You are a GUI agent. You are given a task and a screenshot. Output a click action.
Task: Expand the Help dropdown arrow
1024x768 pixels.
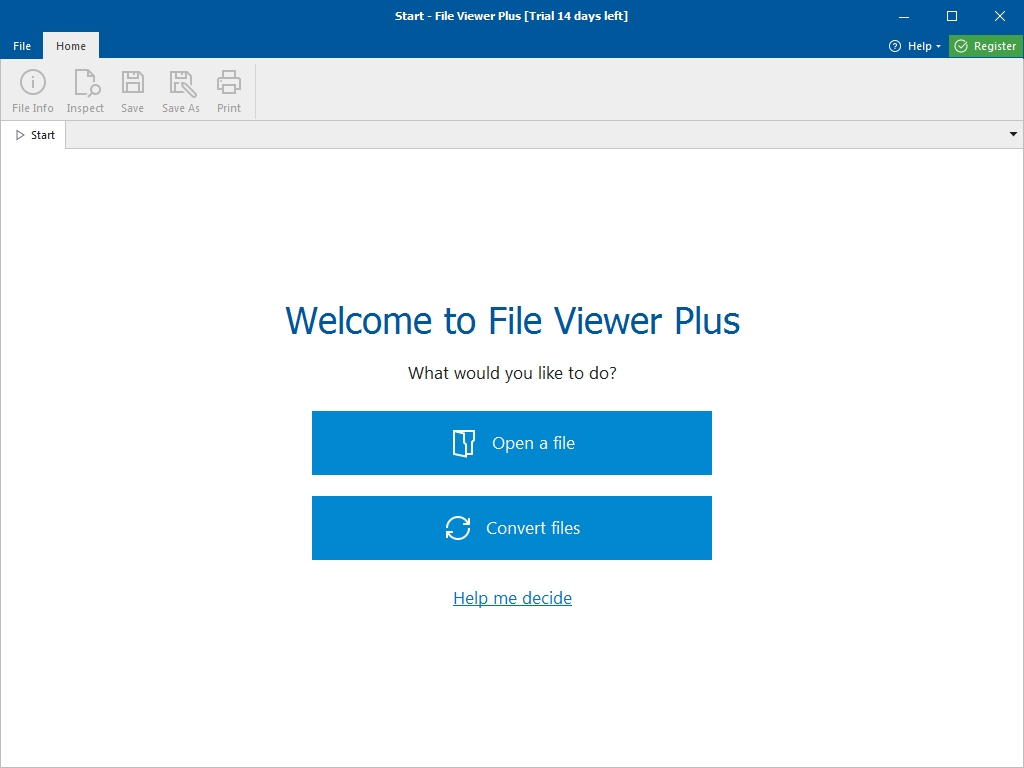(939, 47)
